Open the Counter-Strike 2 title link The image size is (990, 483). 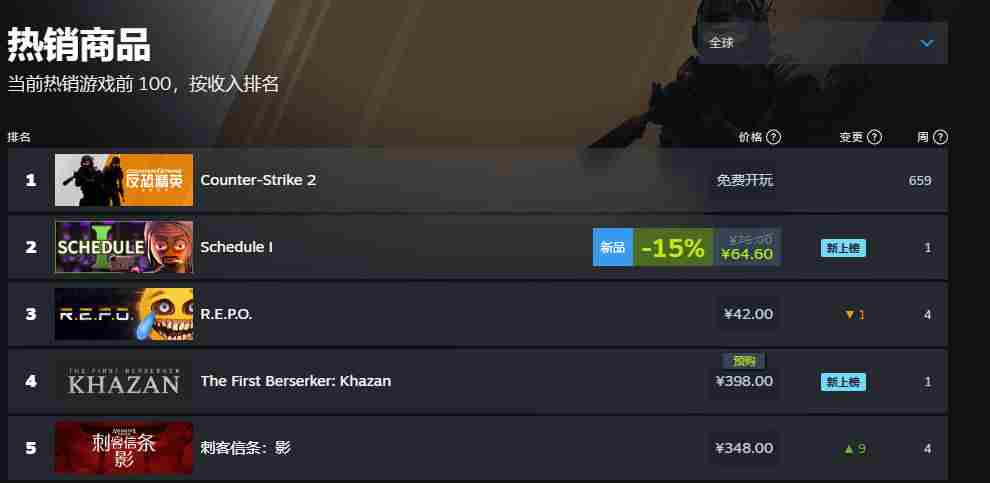click(x=258, y=180)
